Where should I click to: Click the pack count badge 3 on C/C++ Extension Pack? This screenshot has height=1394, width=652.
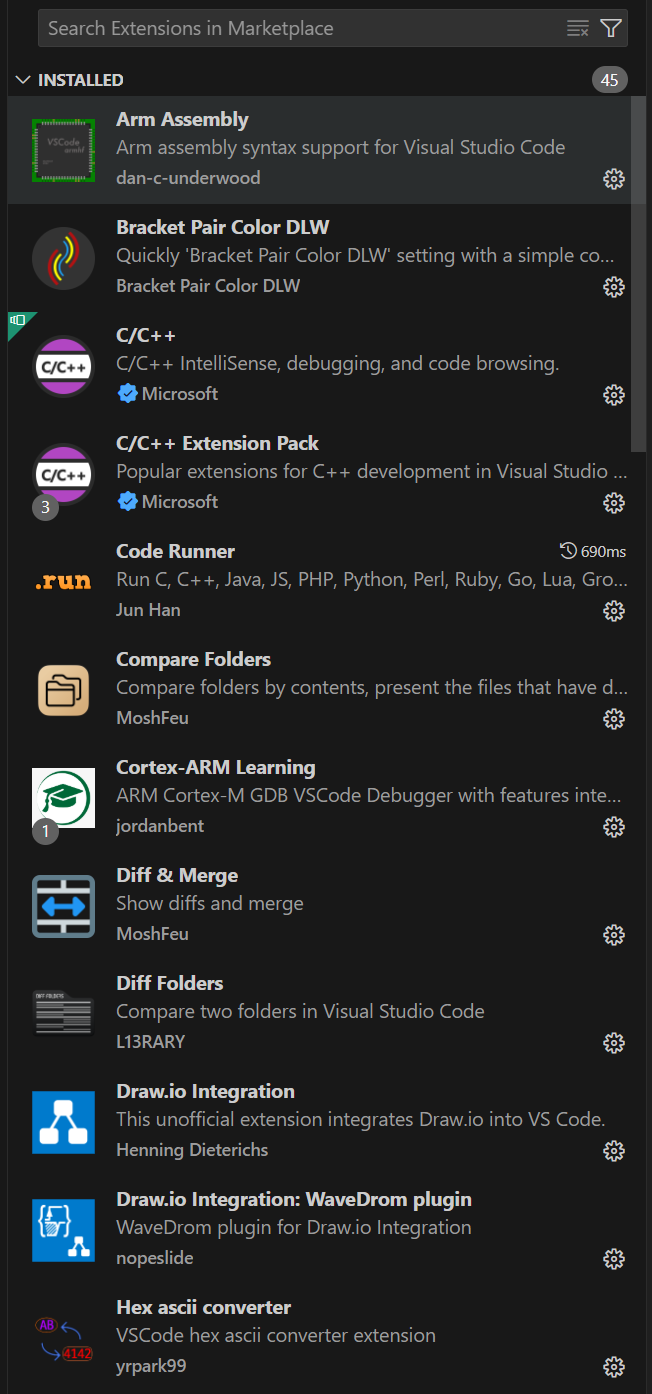[44, 507]
